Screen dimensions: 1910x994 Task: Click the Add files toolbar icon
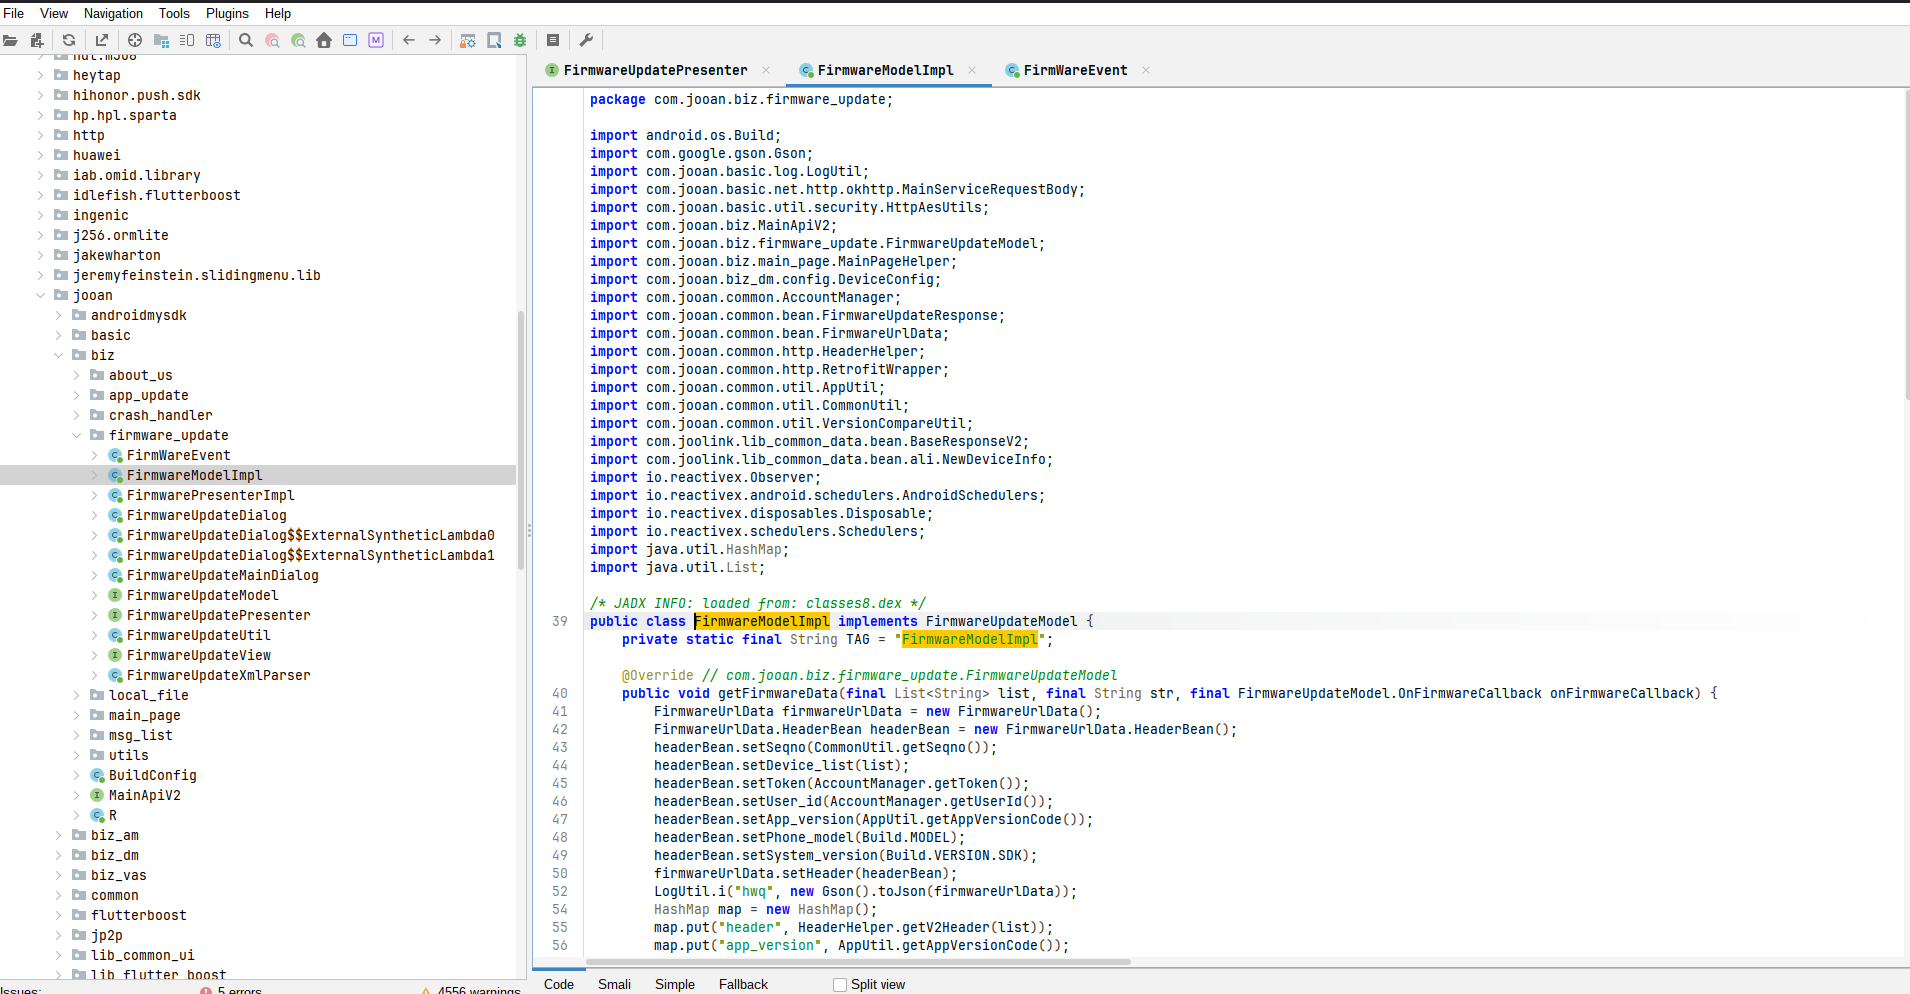[x=37, y=41]
